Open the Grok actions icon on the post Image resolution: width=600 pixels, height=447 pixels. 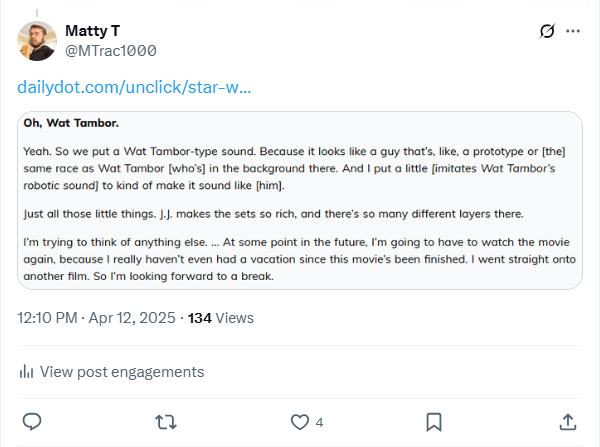point(547,31)
